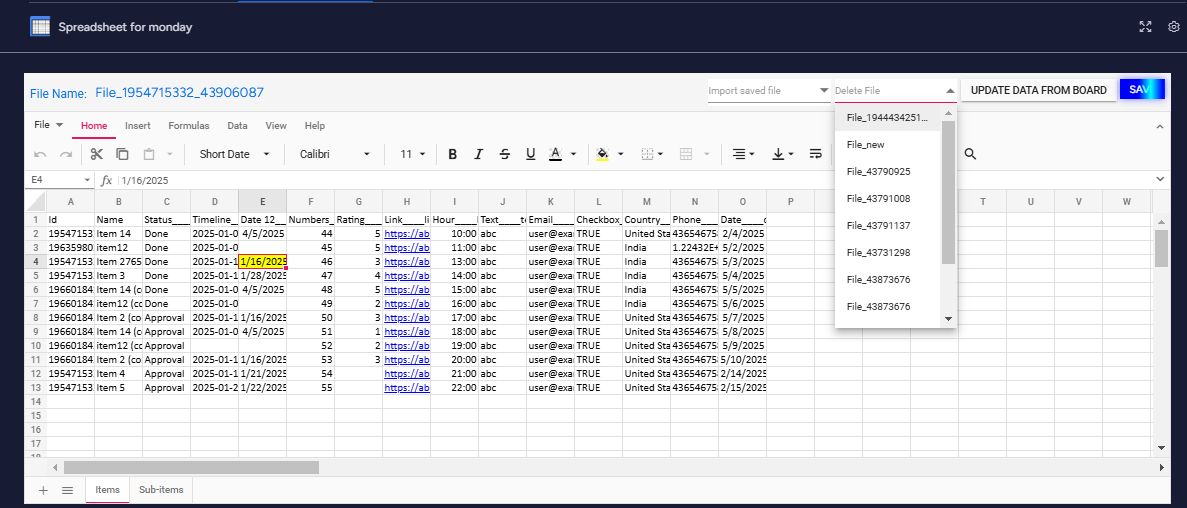The image size is (1187, 508).
Task: Toggle Italic formatting
Action: [478, 154]
